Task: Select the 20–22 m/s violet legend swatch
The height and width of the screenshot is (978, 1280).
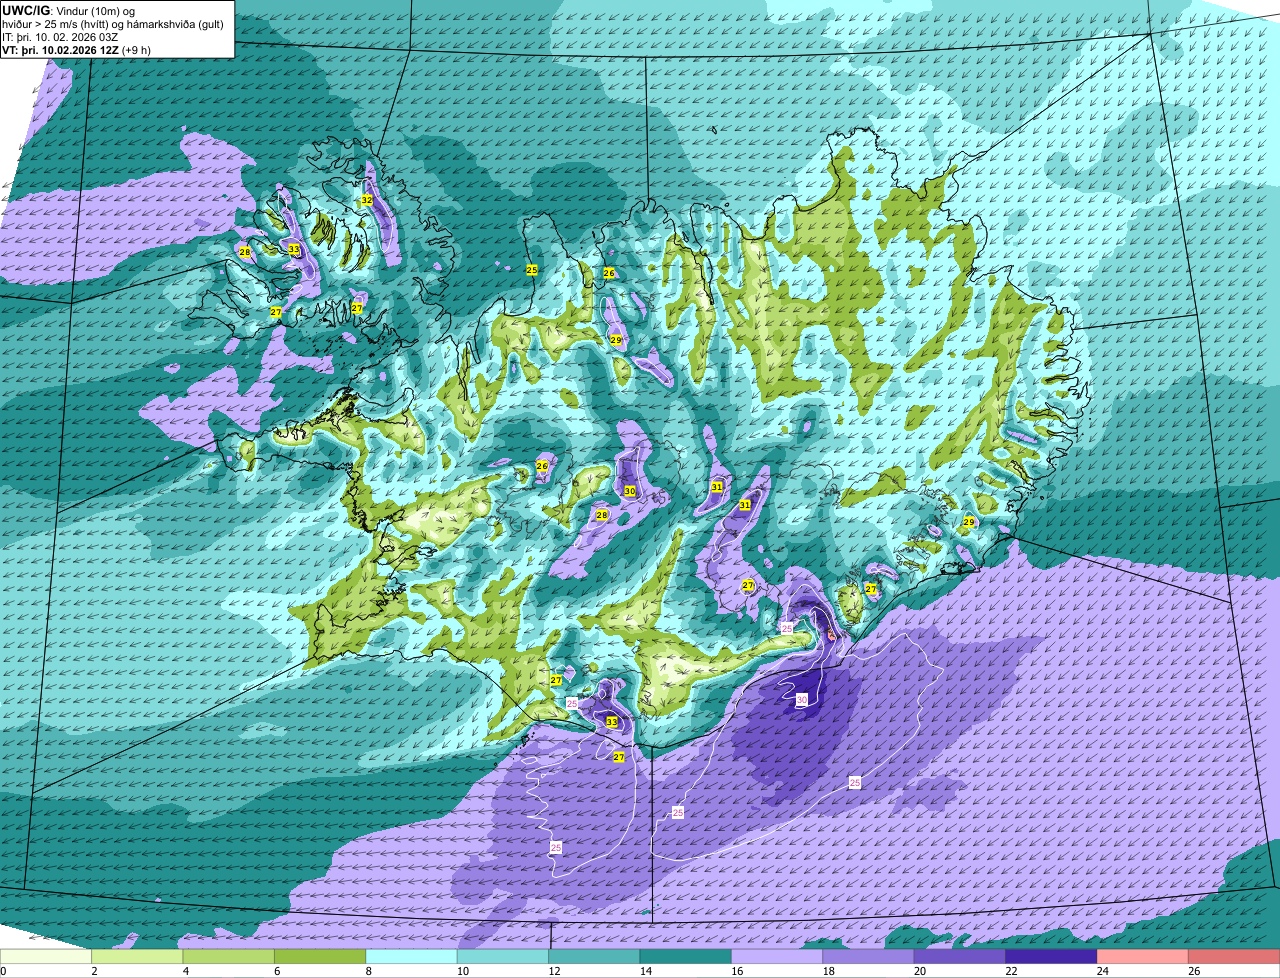Action: coord(960,957)
